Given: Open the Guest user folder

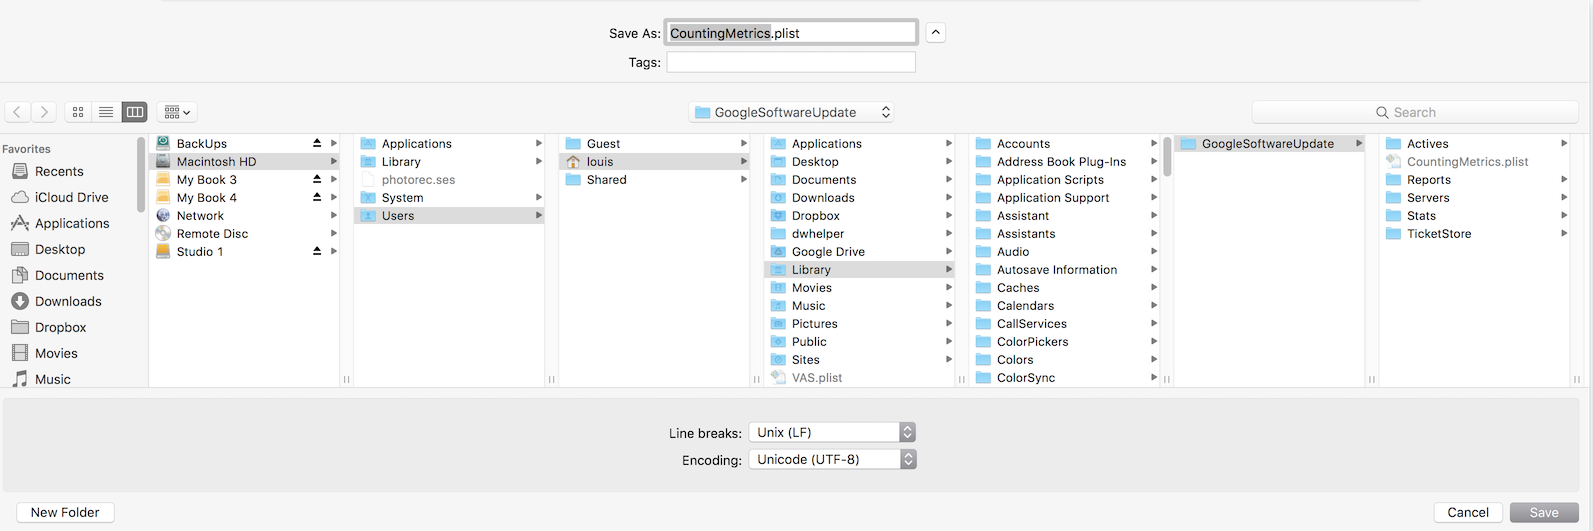Looking at the screenshot, I should pyautogui.click(x=655, y=143).
